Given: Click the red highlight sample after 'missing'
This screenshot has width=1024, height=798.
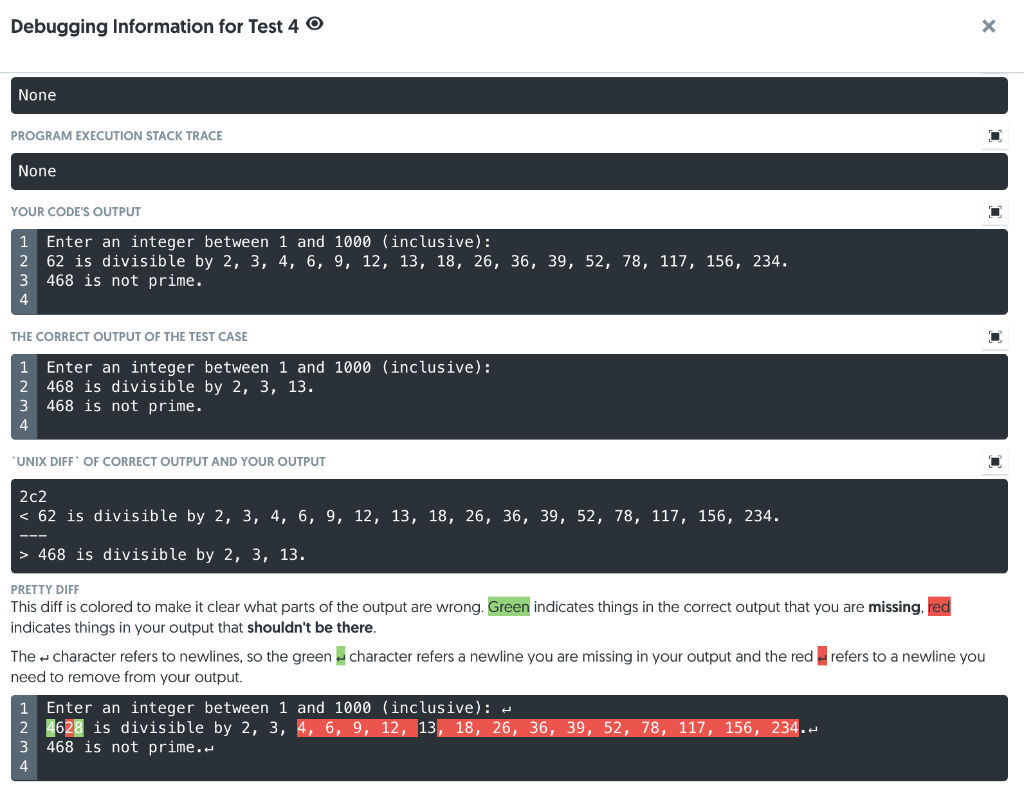Looking at the screenshot, I should point(941,607).
